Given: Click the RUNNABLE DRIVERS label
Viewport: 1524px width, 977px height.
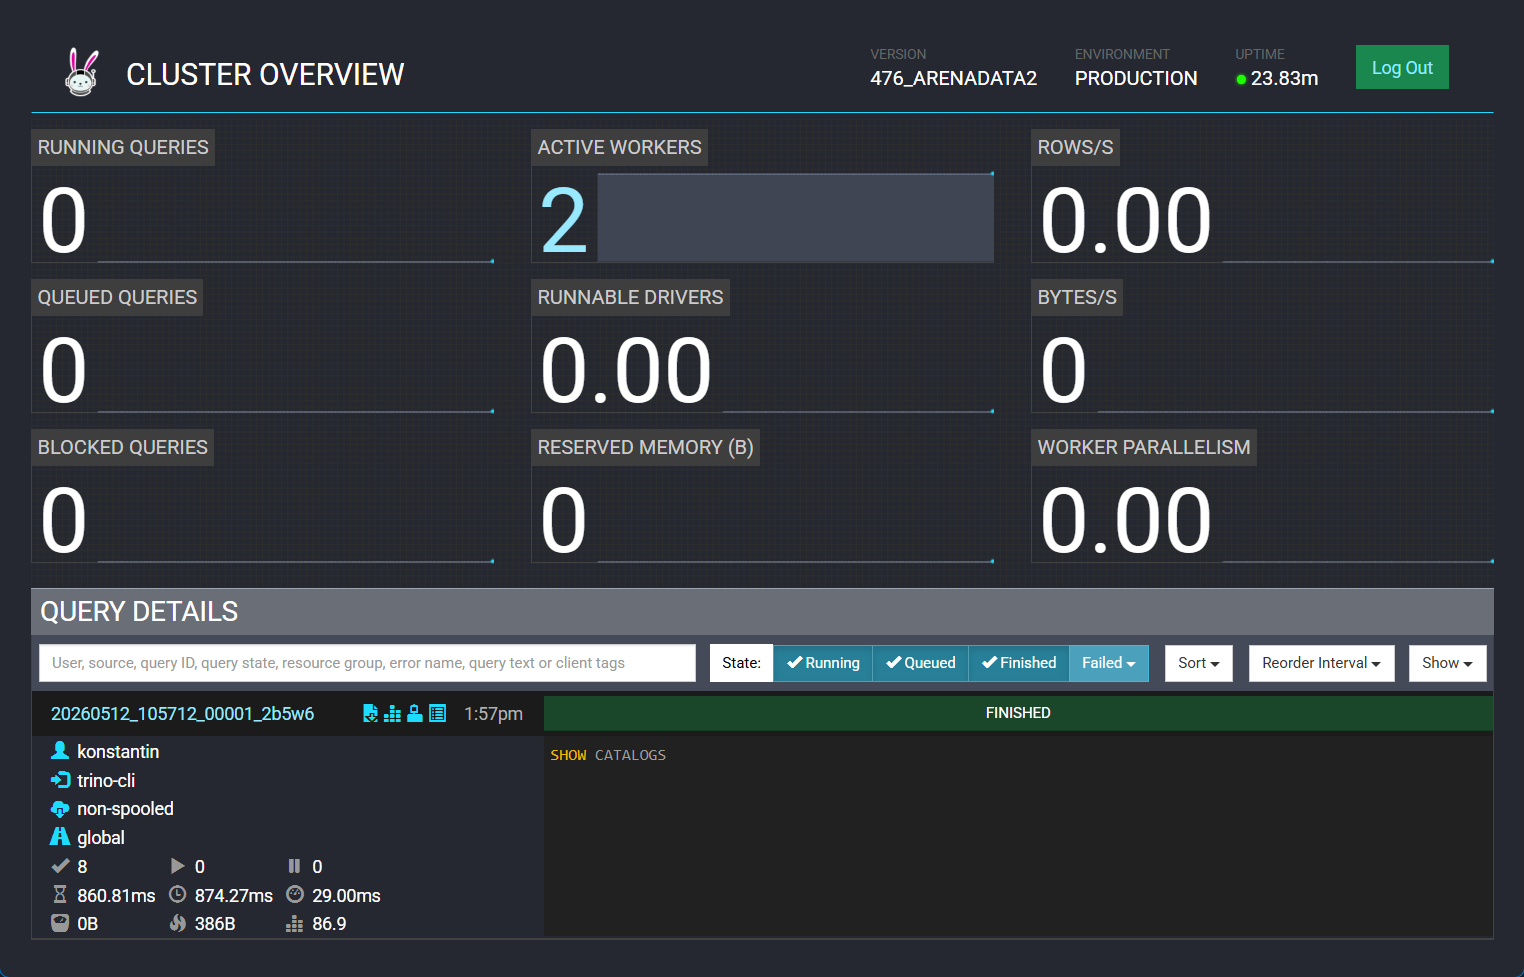Looking at the screenshot, I should coord(630,297).
